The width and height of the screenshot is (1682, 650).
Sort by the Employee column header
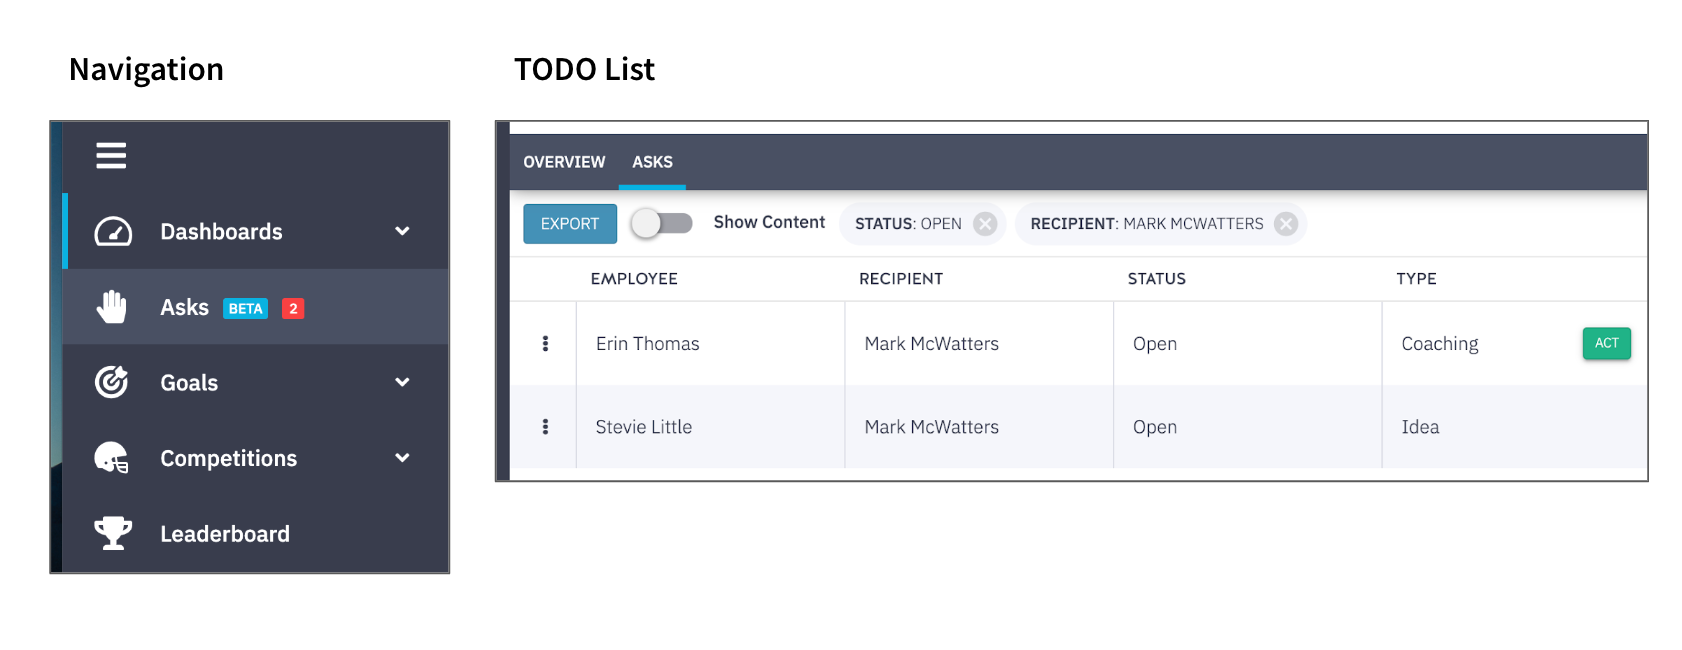click(x=634, y=279)
